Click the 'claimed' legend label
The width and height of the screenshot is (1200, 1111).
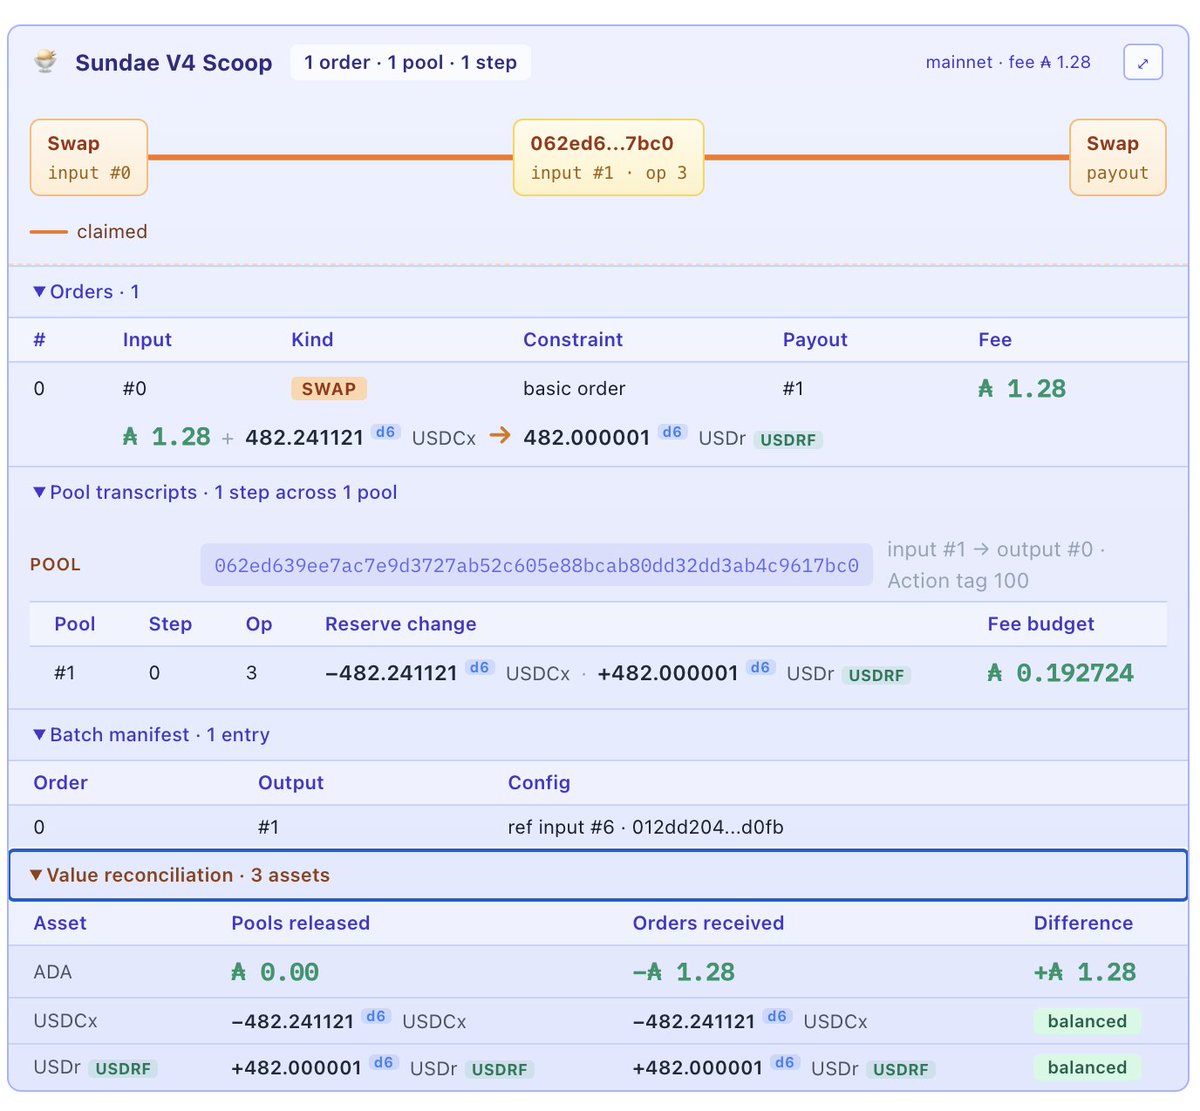(112, 232)
